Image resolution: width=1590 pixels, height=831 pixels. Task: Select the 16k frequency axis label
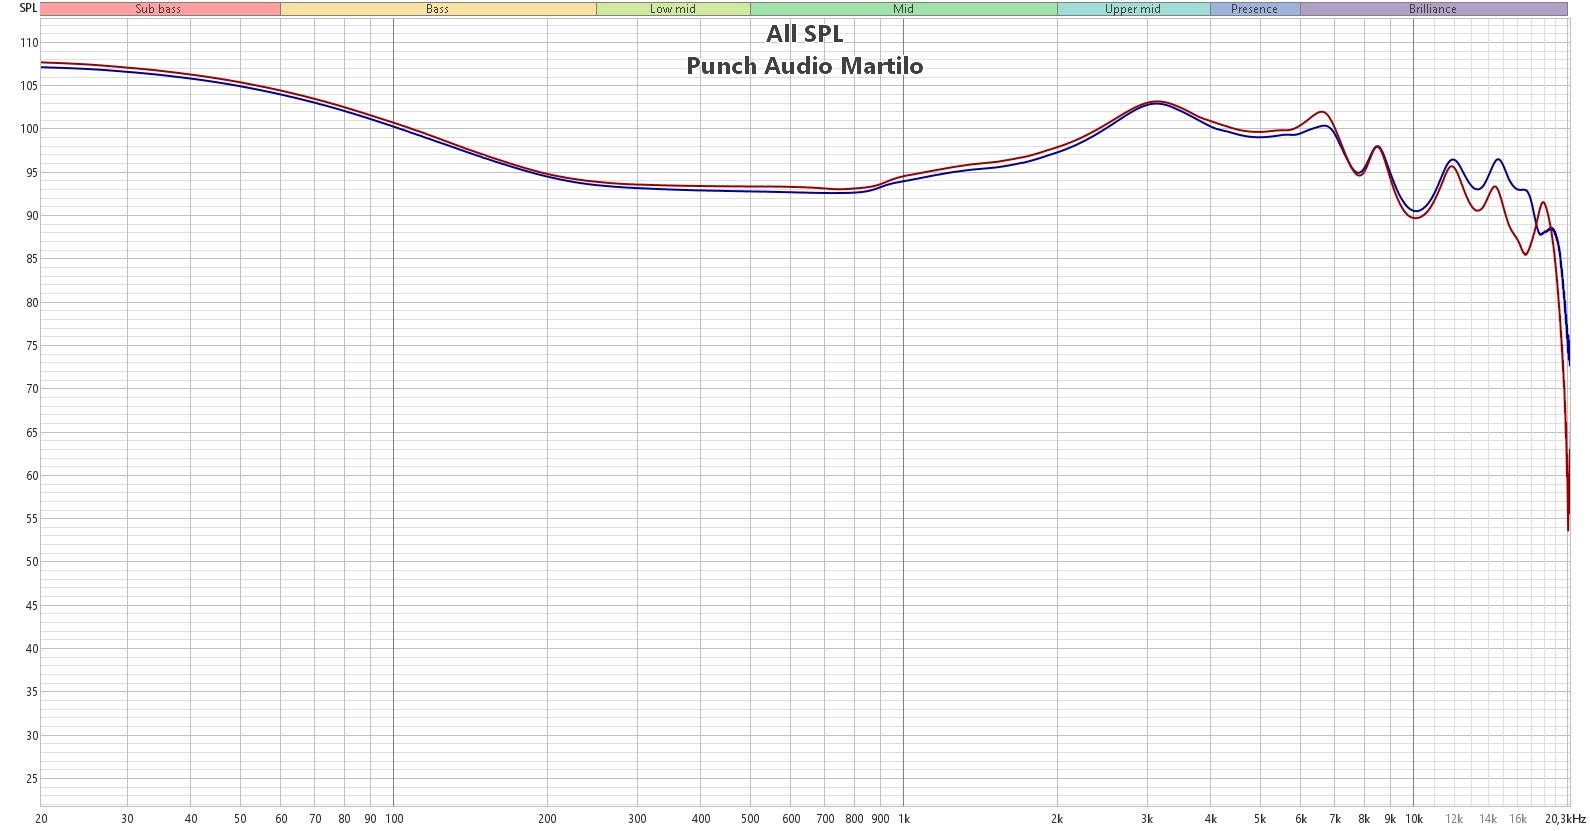point(1518,819)
